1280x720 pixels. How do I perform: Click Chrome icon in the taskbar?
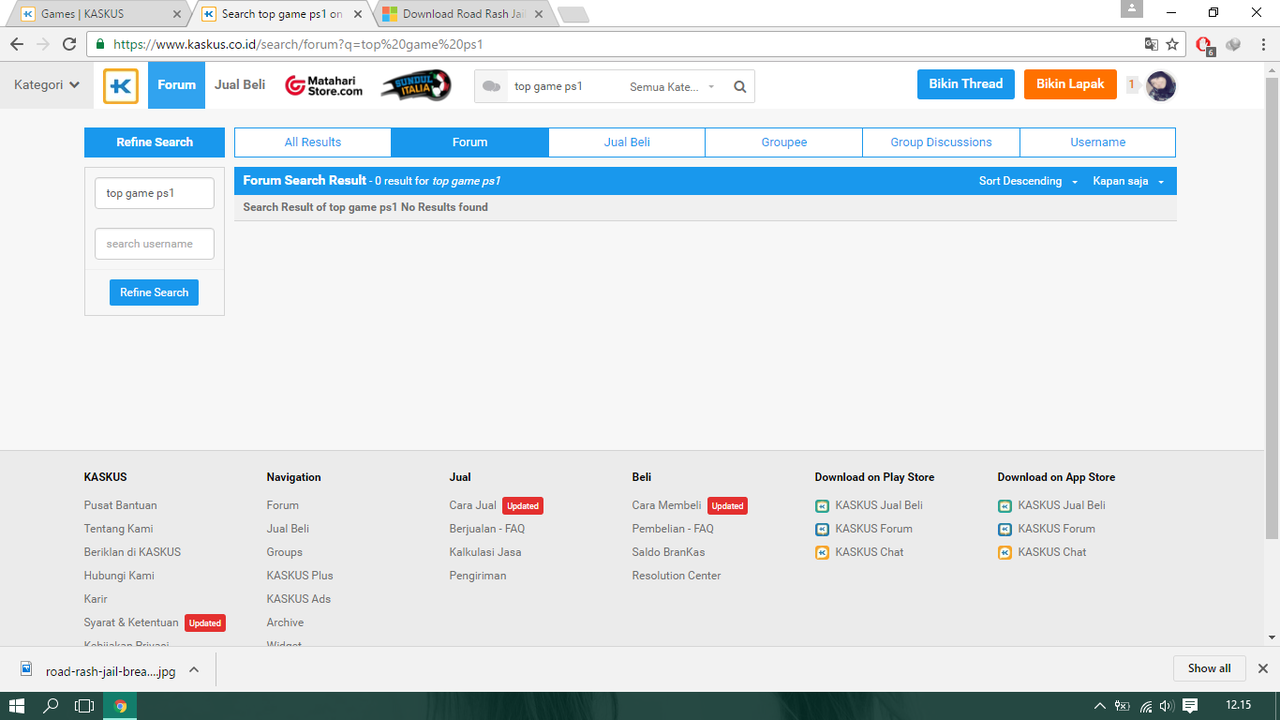tap(121, 706)
